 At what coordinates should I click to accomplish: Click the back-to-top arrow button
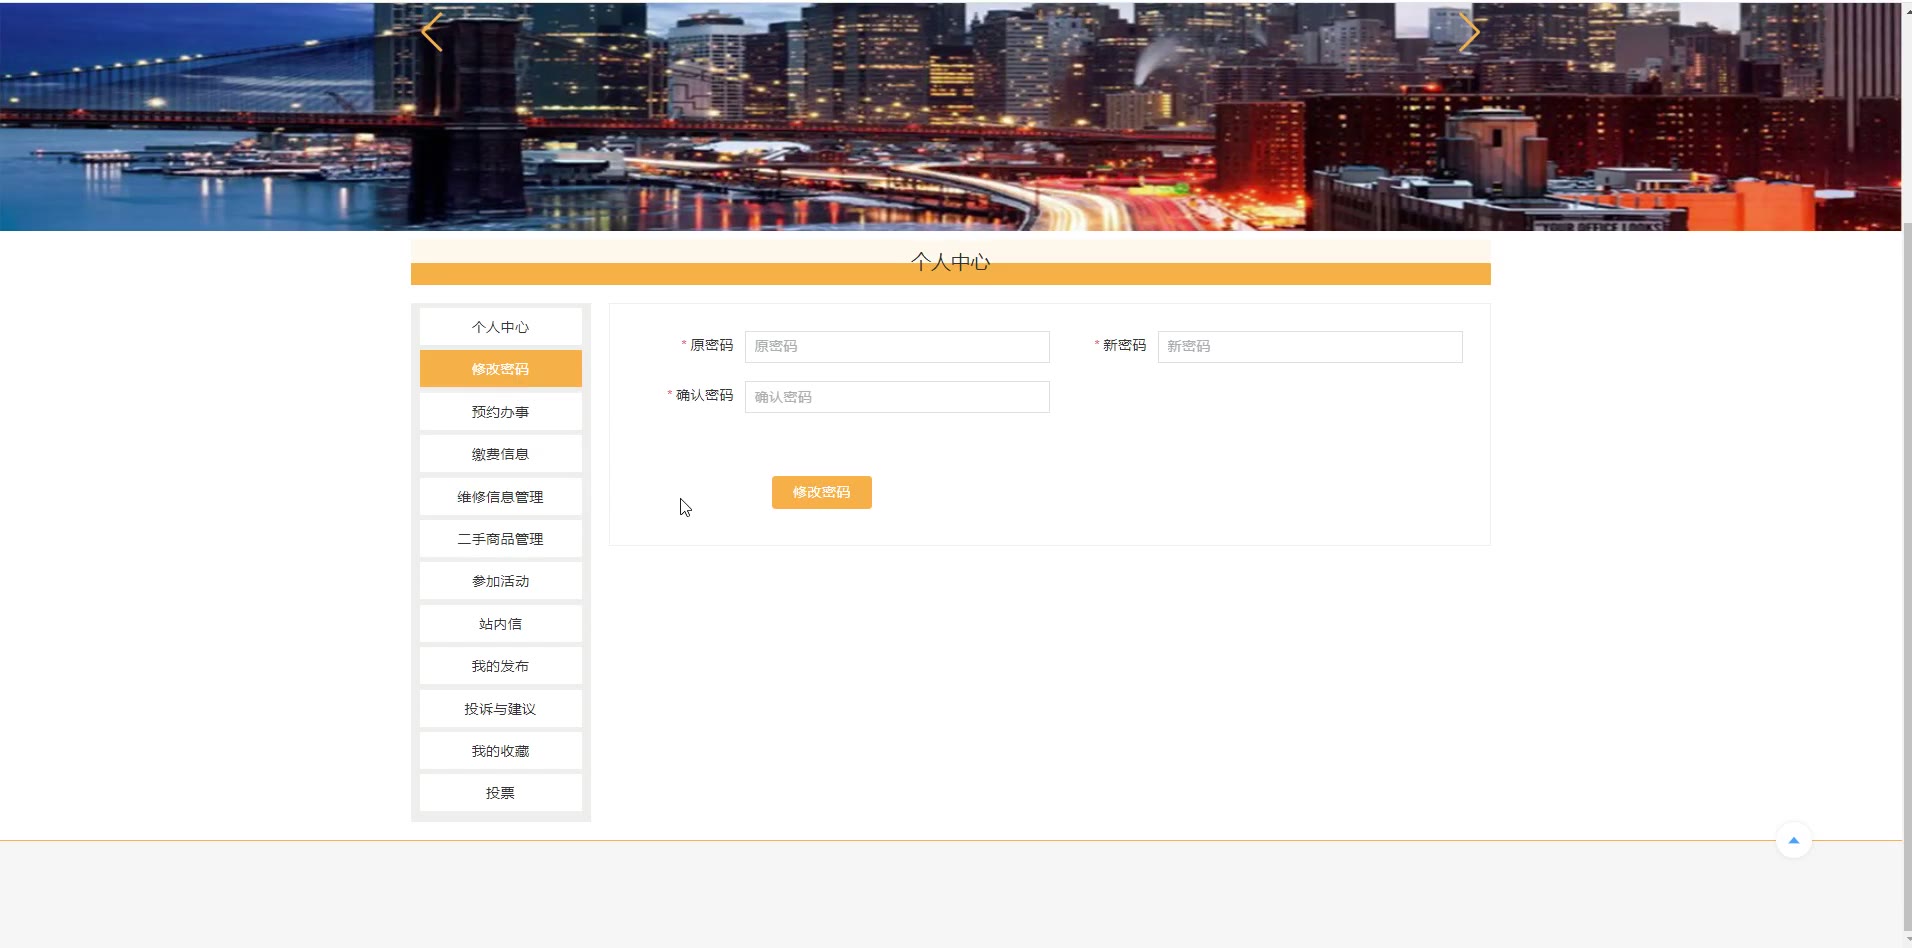[1793, 840]
